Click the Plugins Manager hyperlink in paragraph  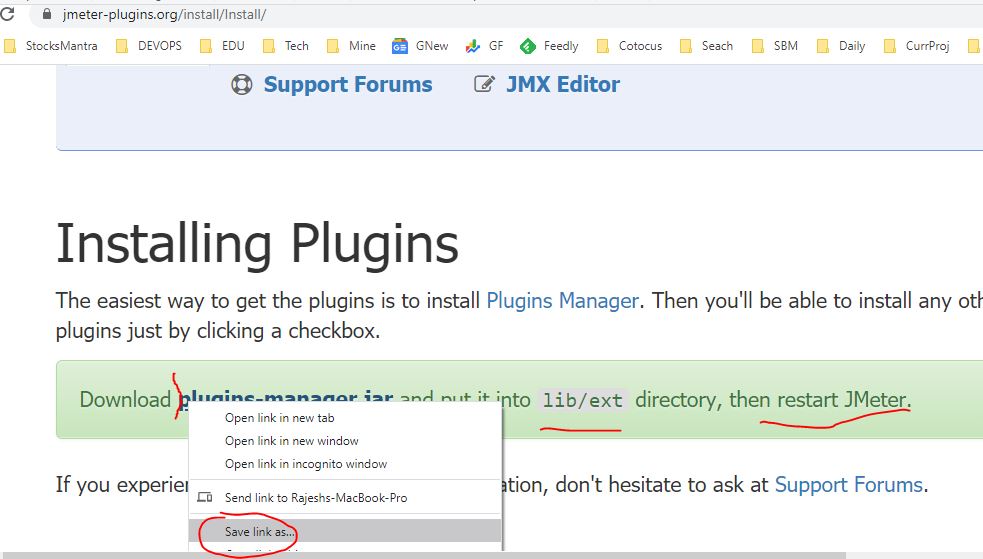tap(562, 300)
